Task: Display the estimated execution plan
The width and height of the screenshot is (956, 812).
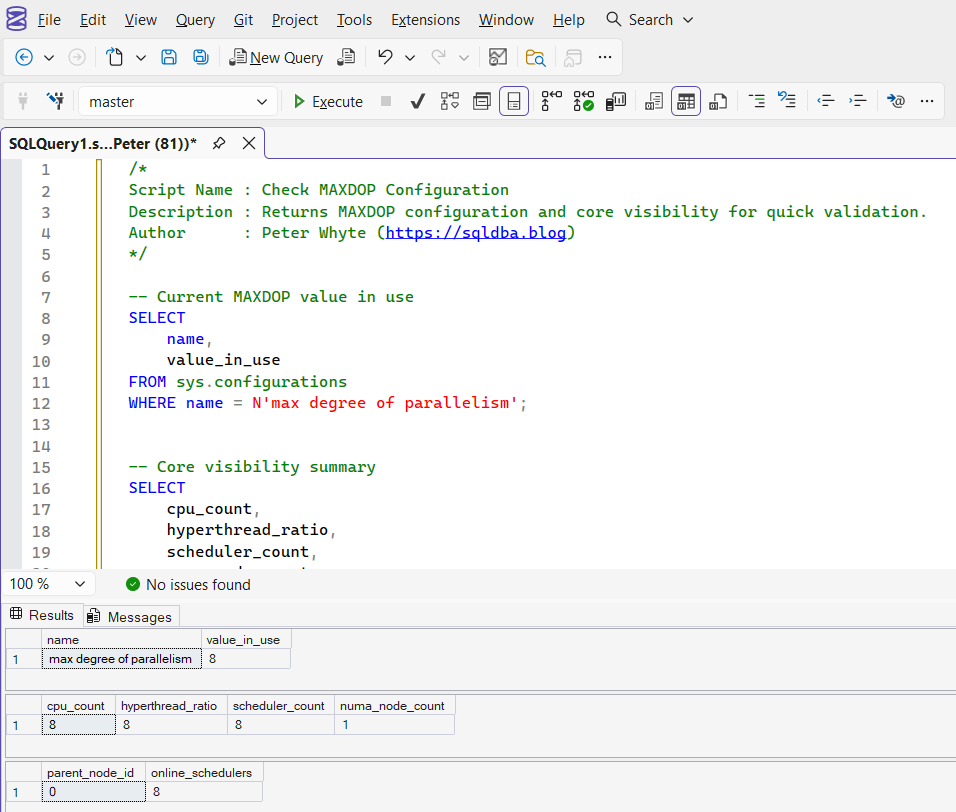Action: [x=450, y=101]
